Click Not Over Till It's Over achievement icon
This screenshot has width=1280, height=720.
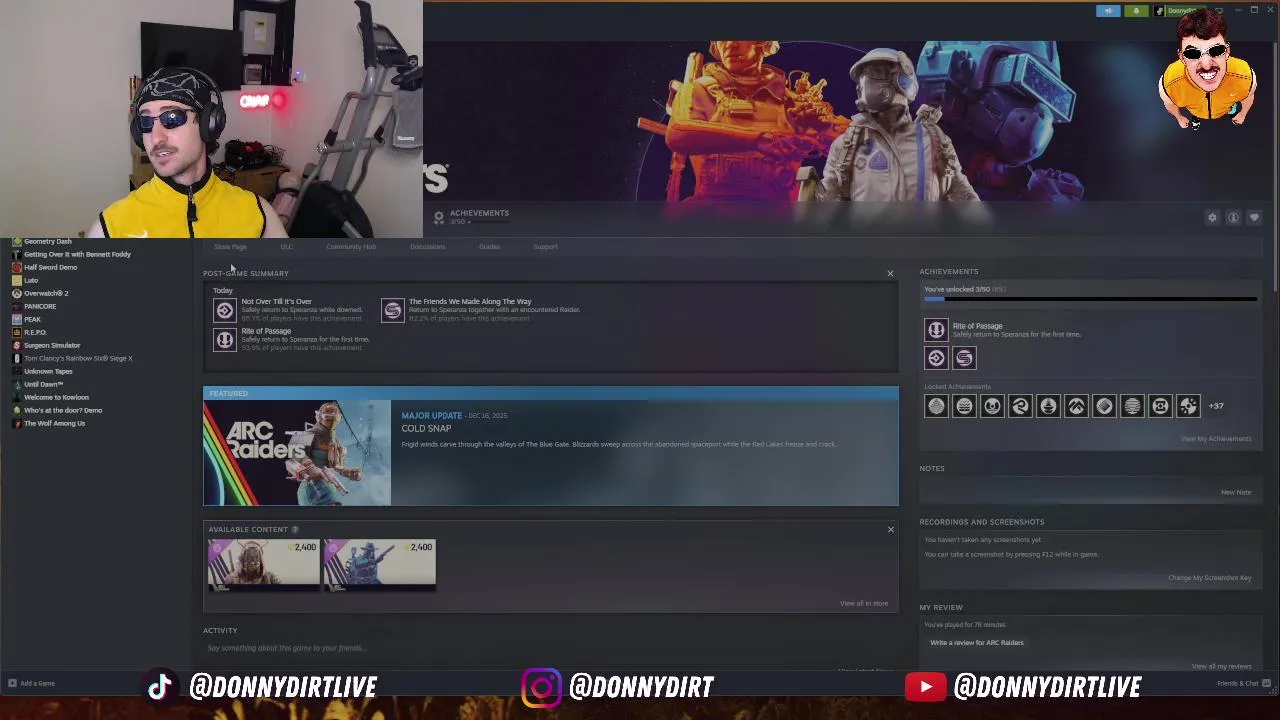(x=225, y=310)
